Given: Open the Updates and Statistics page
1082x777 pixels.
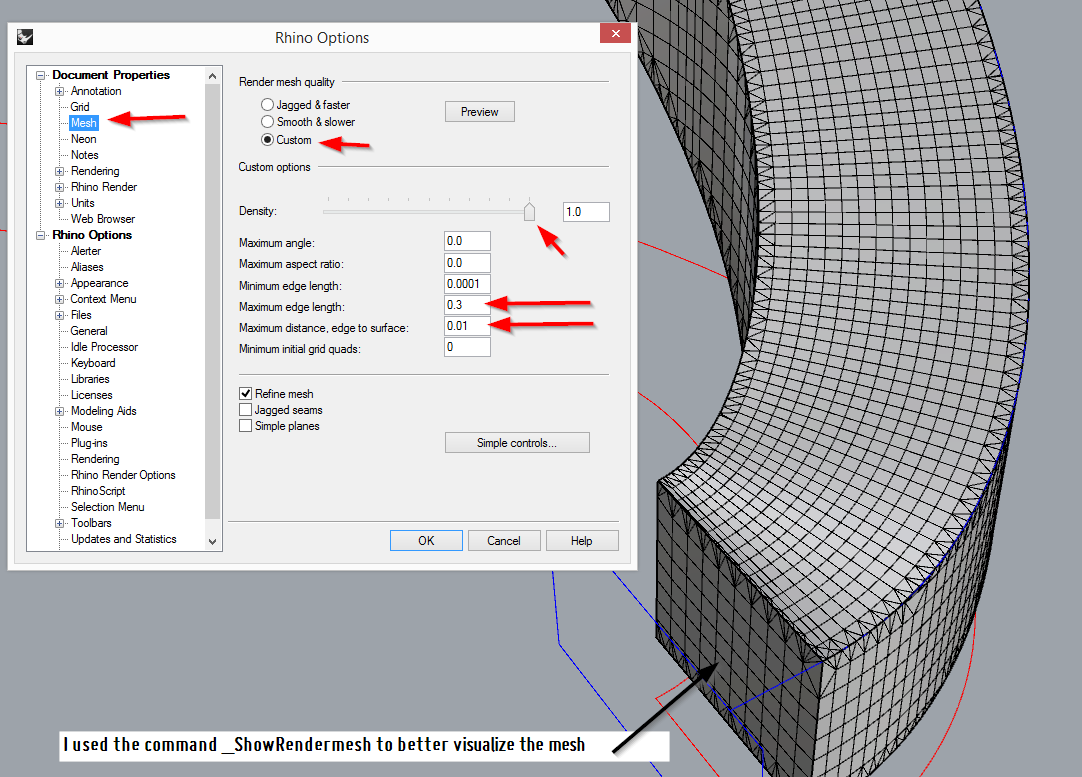Looking at the screenshot, I should (124, 539).
